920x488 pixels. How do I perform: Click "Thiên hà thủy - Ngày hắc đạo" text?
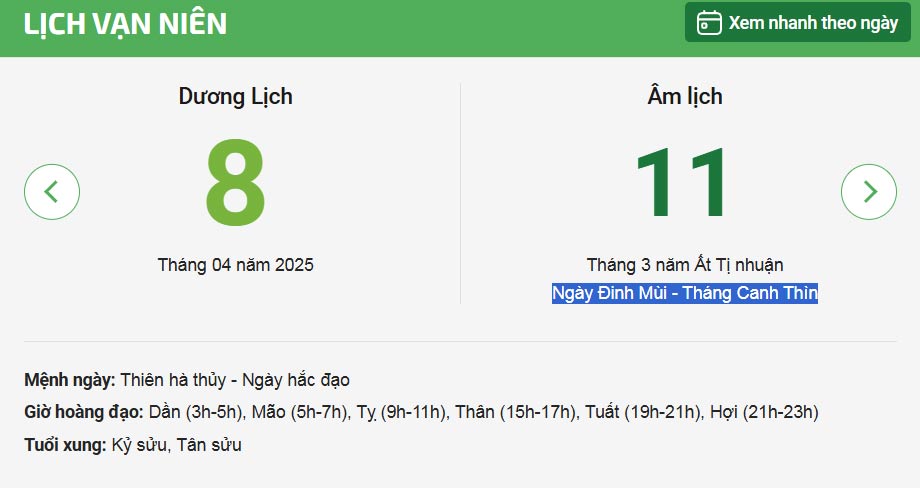click(x=235, y=380)
